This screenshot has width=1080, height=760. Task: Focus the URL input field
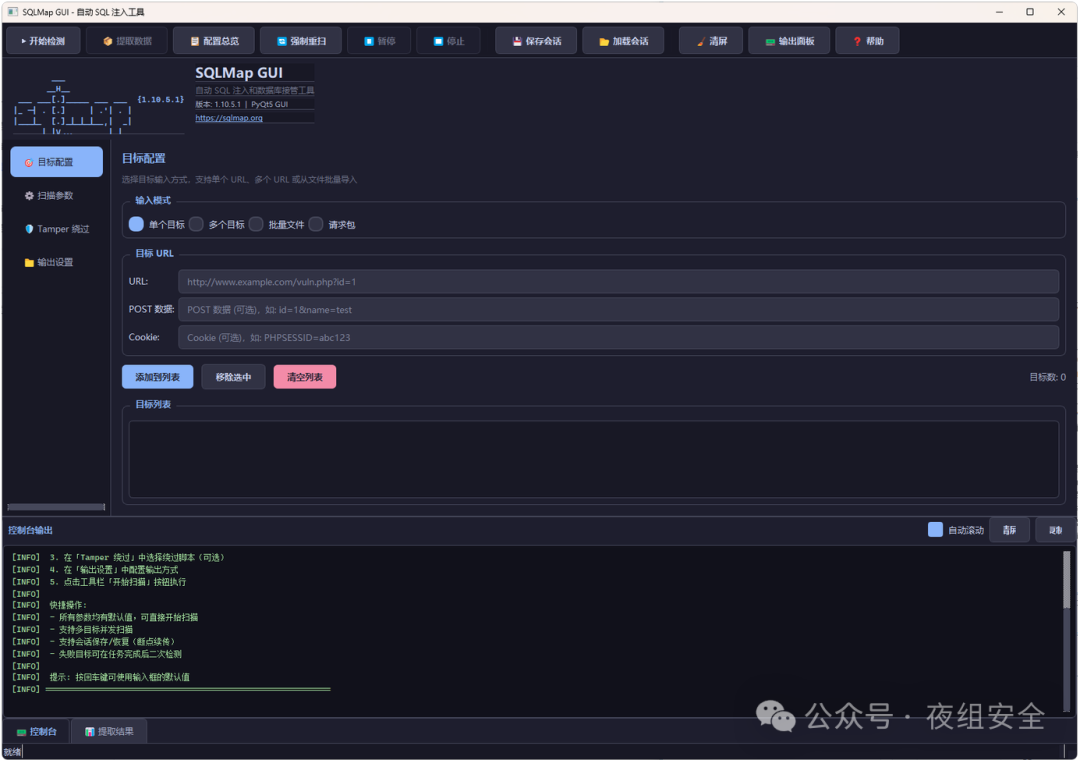point(619,282)
